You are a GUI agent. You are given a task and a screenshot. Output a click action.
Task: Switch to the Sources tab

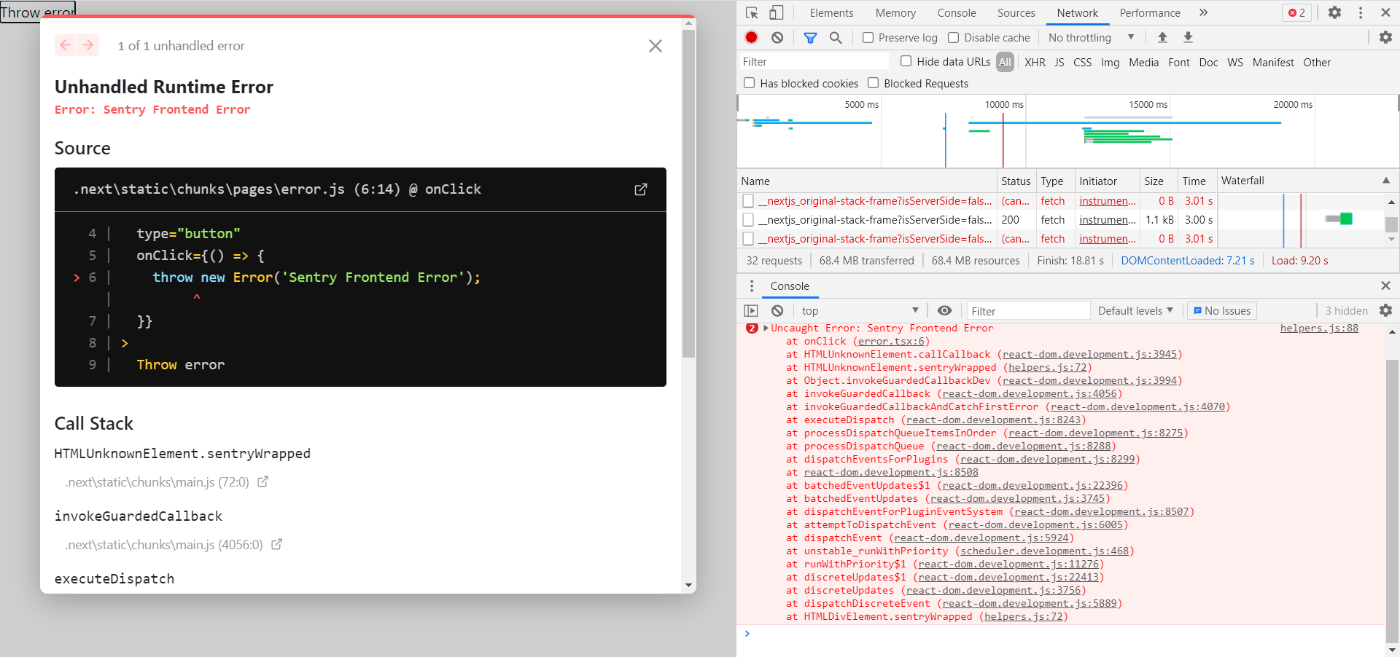pos(1016,13)
